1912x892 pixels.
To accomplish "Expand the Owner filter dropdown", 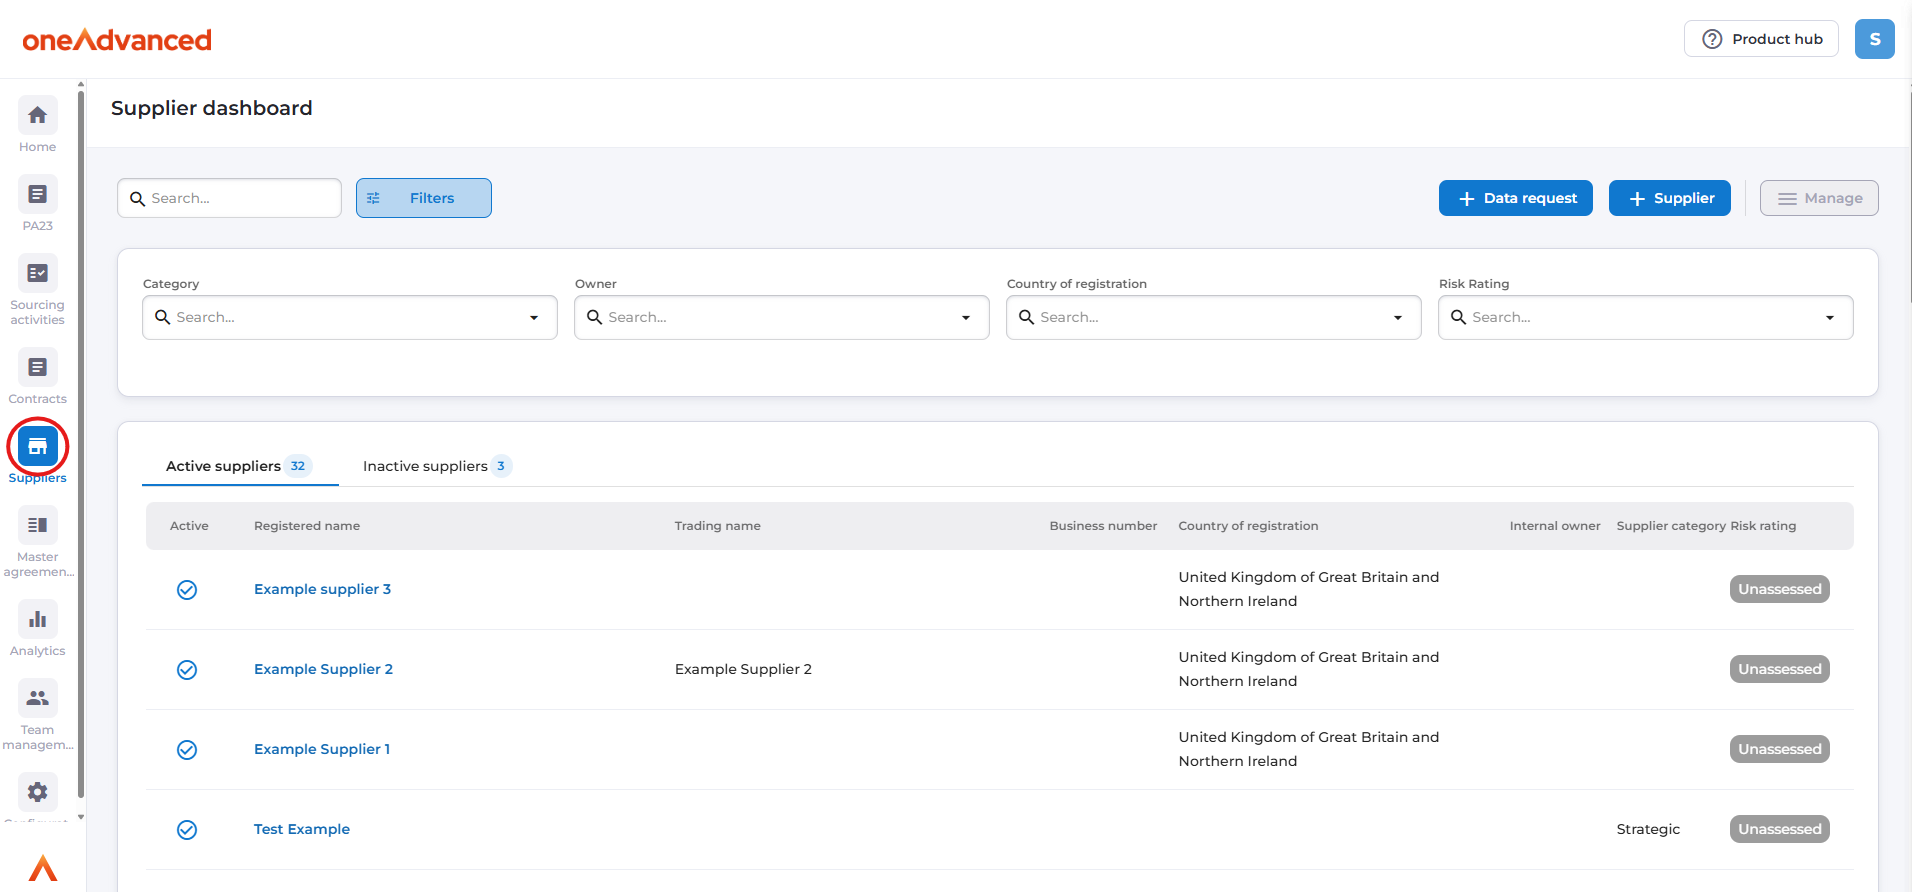I will (966, 318).
